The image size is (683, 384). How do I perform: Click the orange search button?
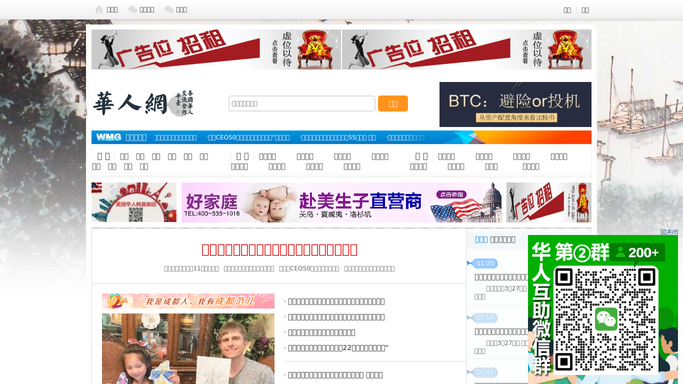point(393,104)
